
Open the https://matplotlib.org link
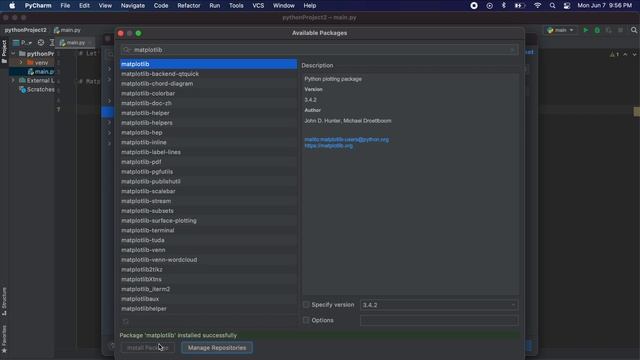pos(329,146)
